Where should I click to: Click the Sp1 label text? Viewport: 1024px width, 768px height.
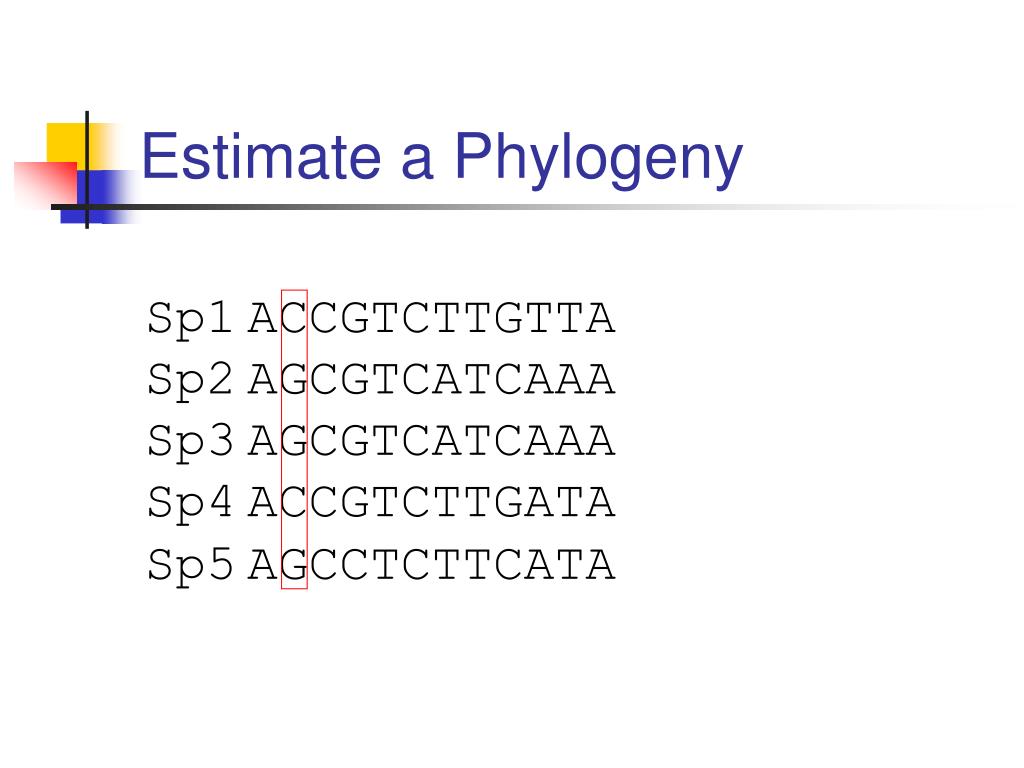pos(189,319)
